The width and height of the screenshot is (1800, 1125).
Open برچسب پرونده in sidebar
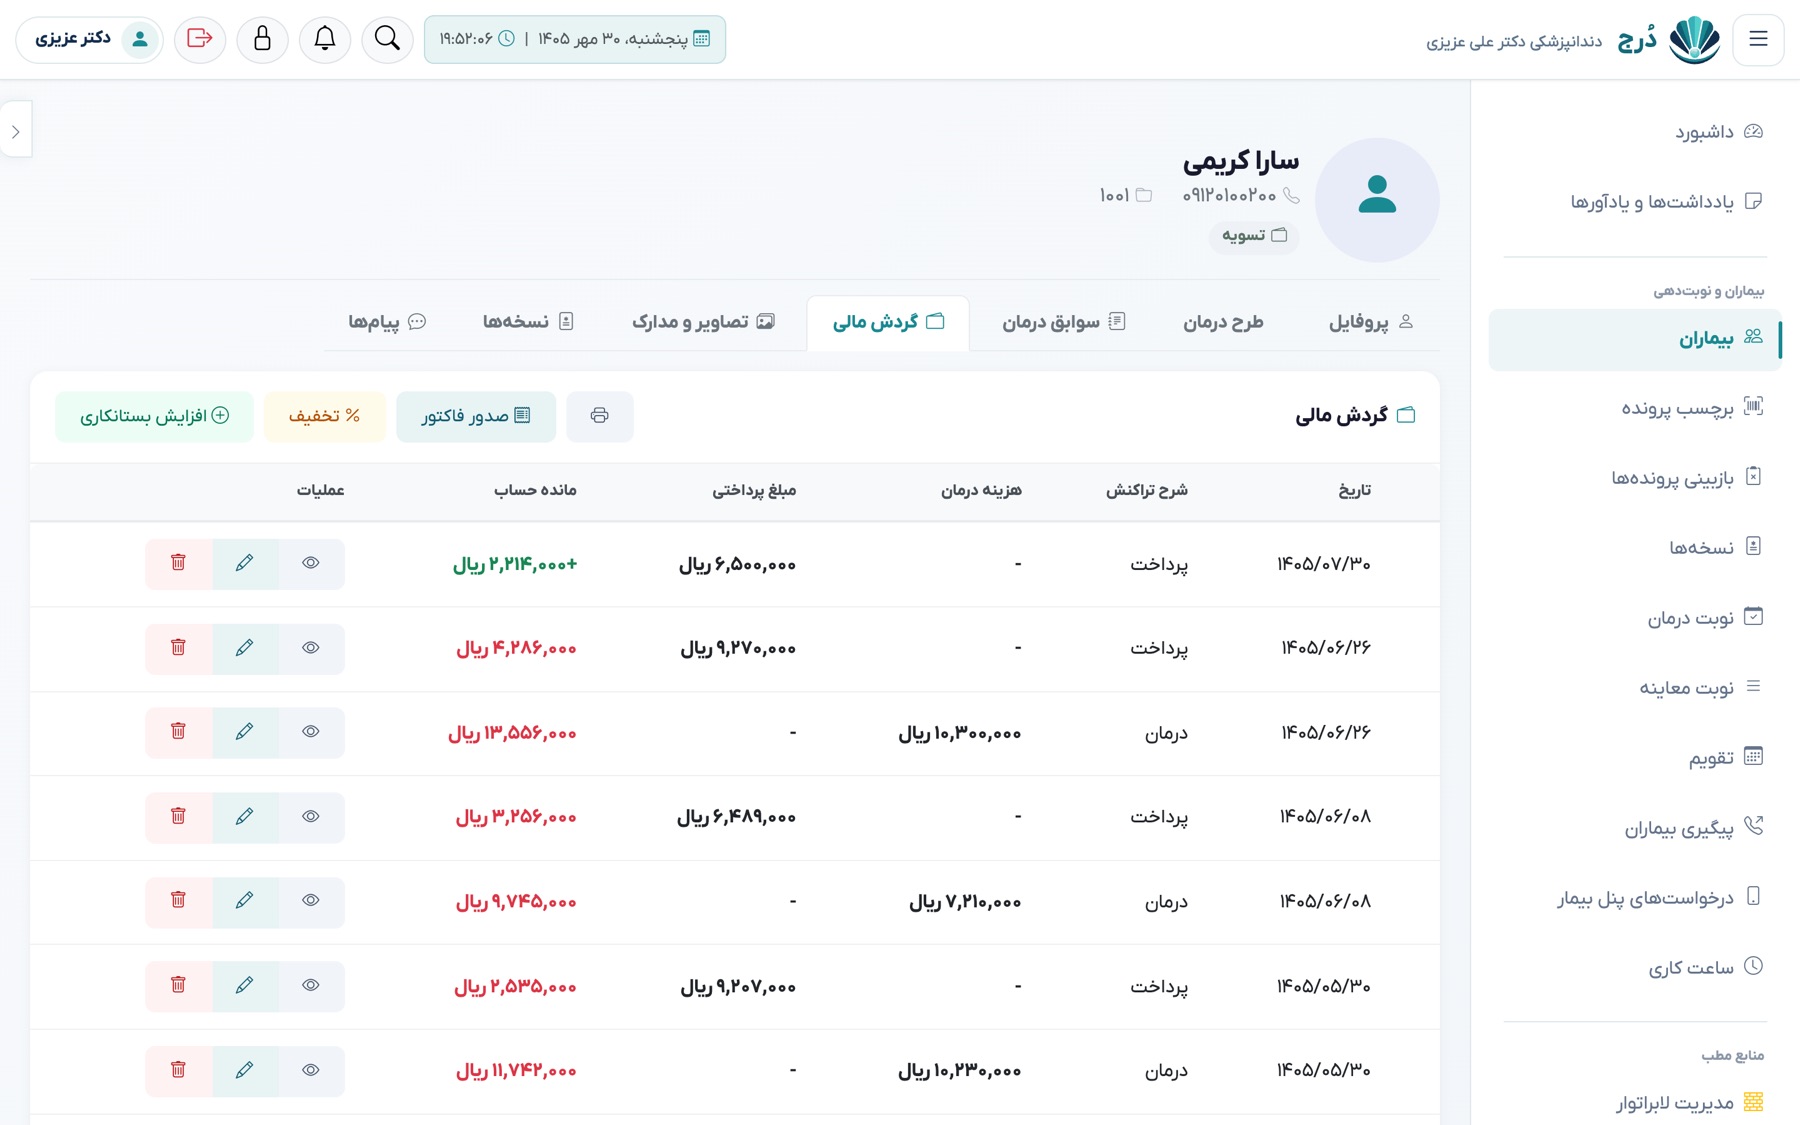click(1634, 408)
